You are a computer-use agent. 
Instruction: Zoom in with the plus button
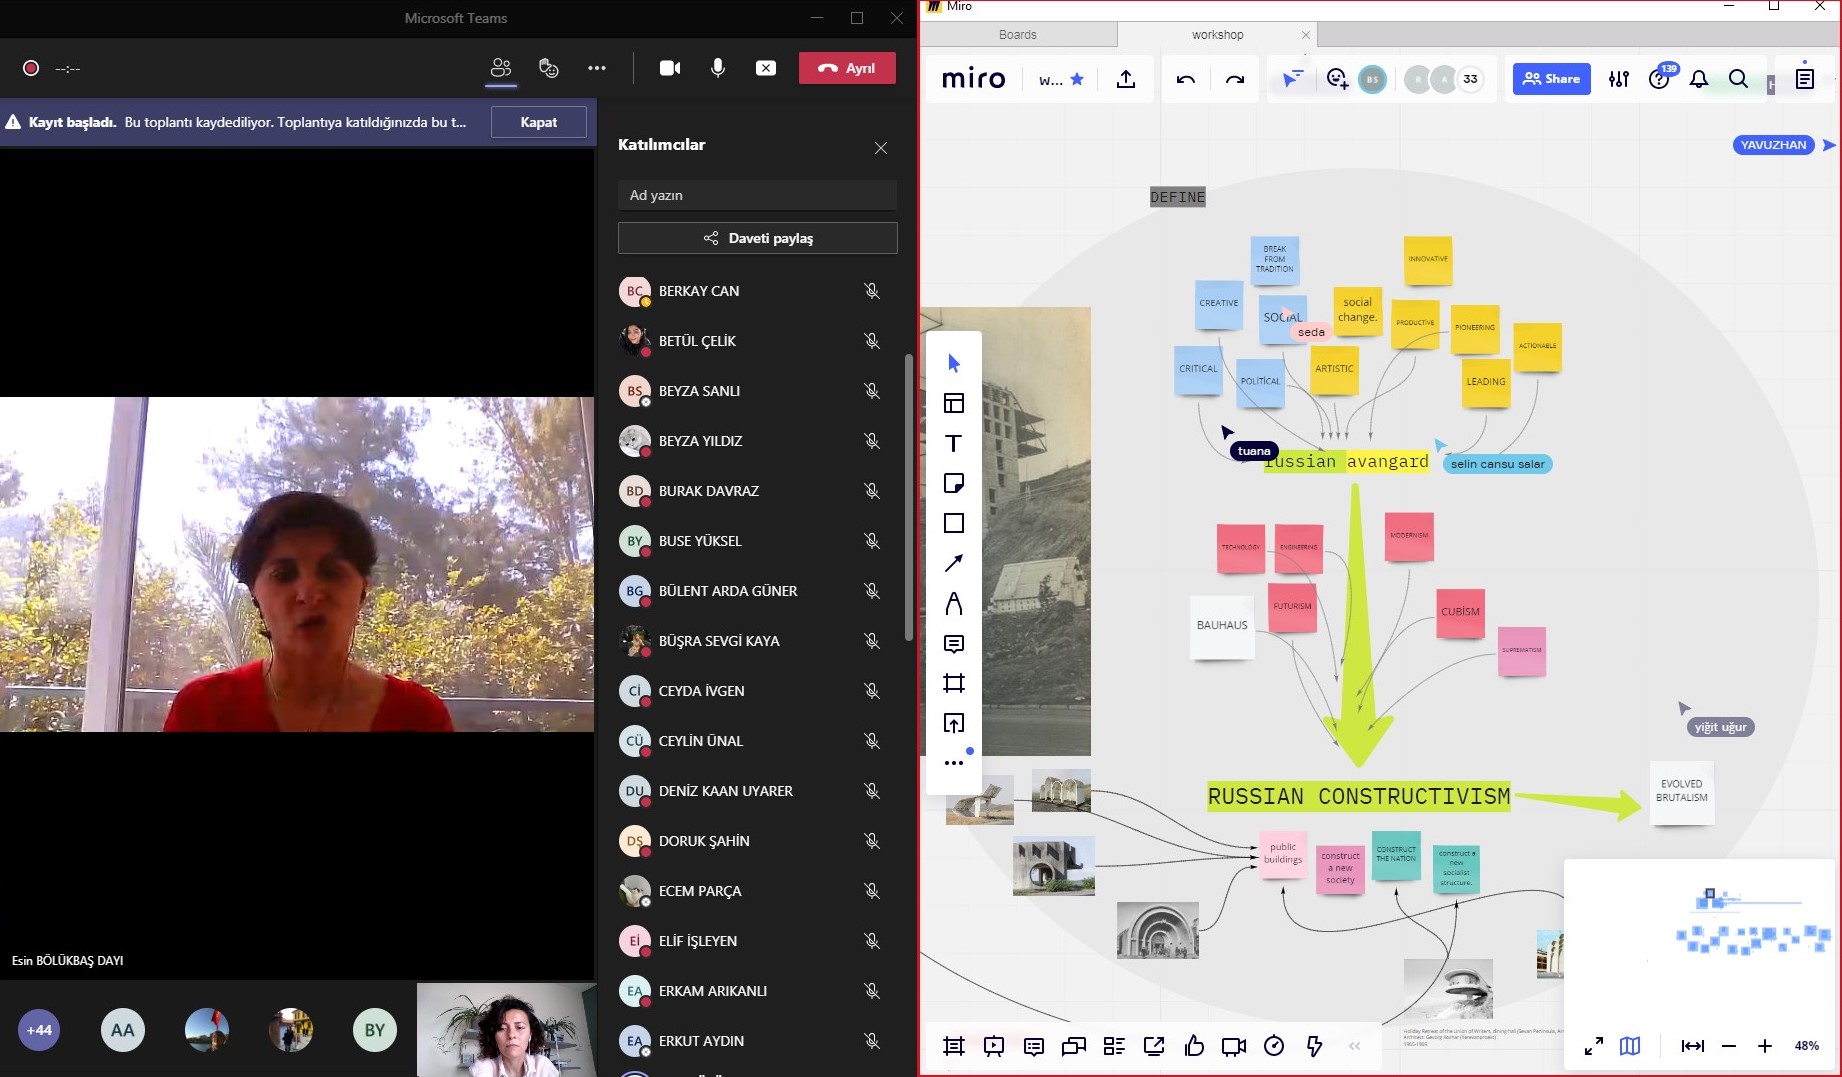click(1765, 1046)
